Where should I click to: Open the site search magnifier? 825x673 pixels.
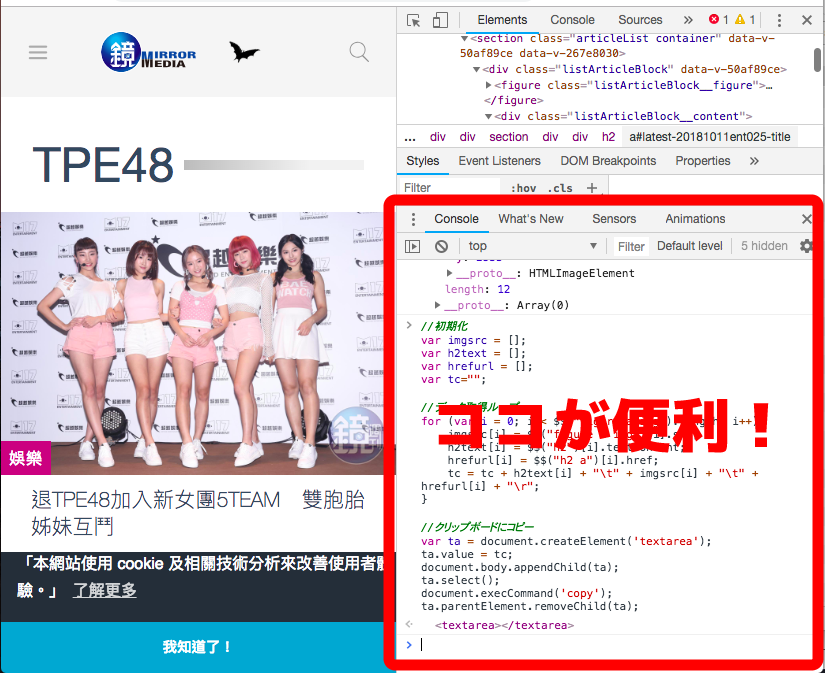click(x=359, y=52)
